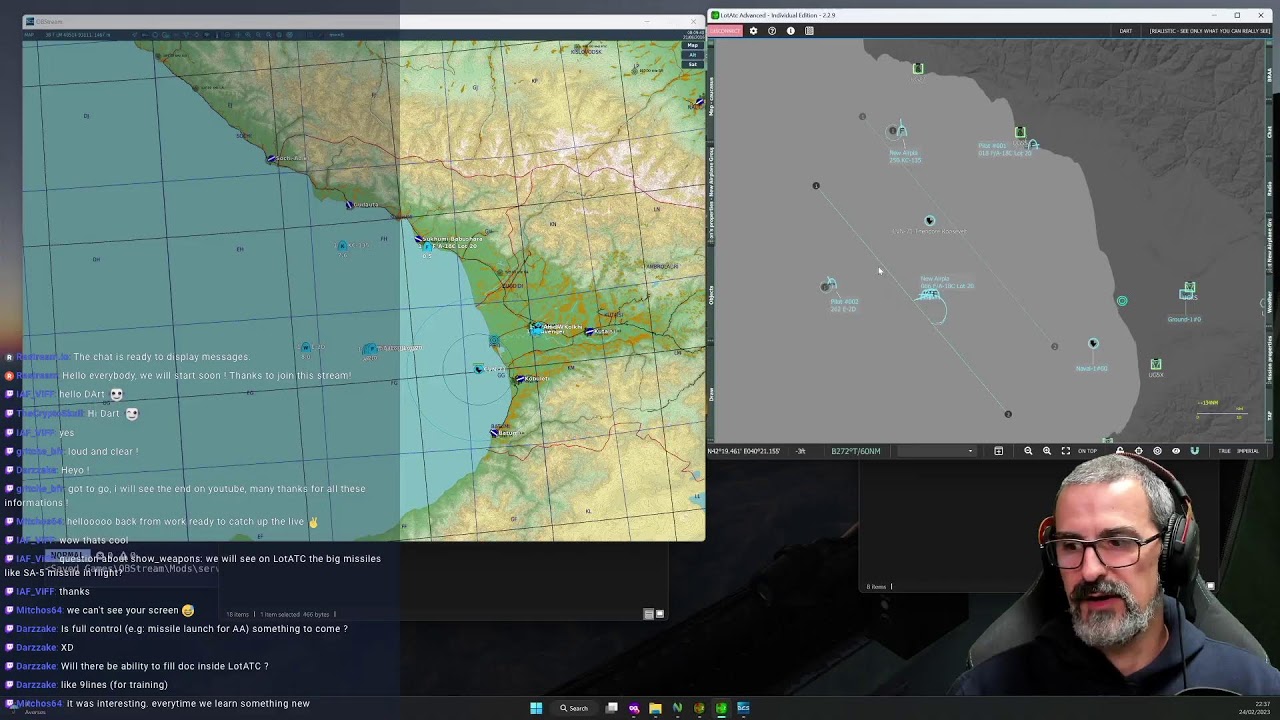Select the green unit icon at top of LotAtc map
Image resolution: width=1280 pixels, height=720 pixels.
click(x=918, y=68)
